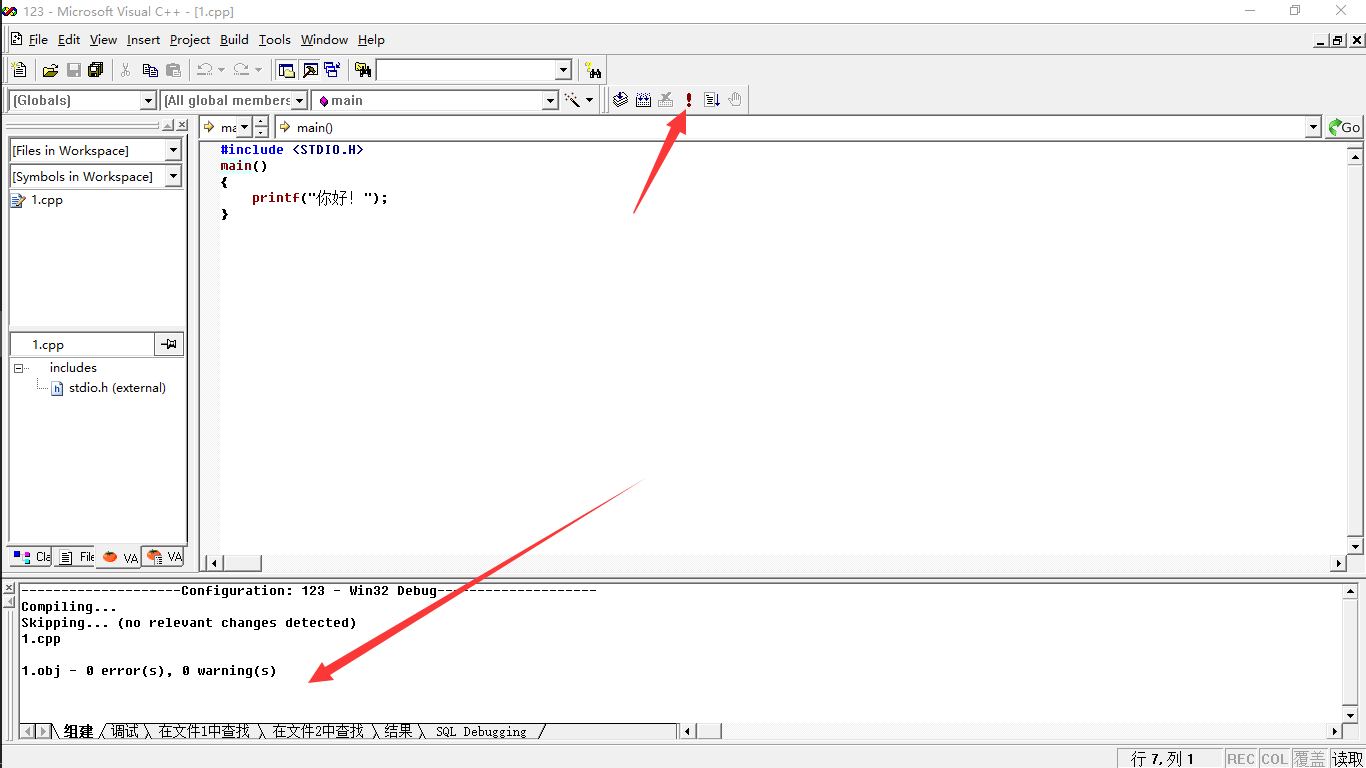Collapse the includes tree node
This screenshot has height=768, width=1366.
point(18,368)
